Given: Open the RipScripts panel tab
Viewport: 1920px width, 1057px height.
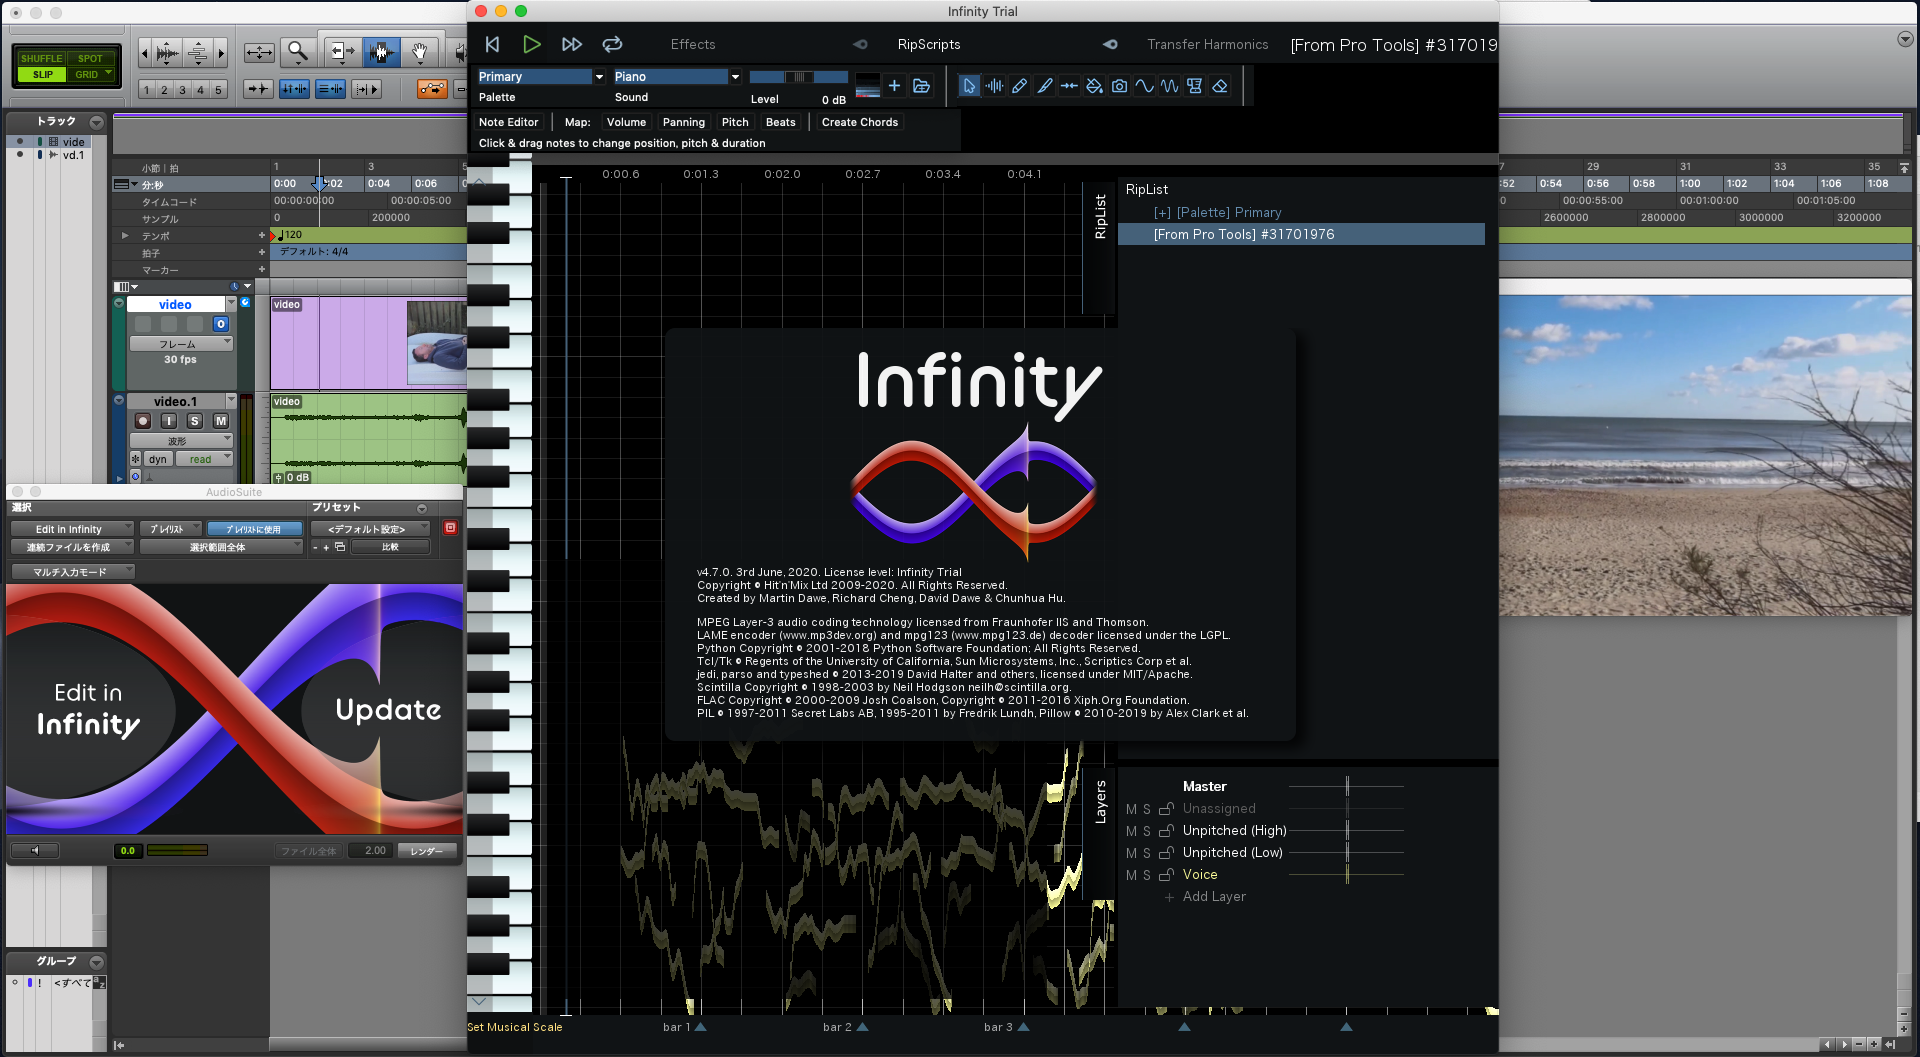Looking at the screenshot, I should (x=928, y=44).
